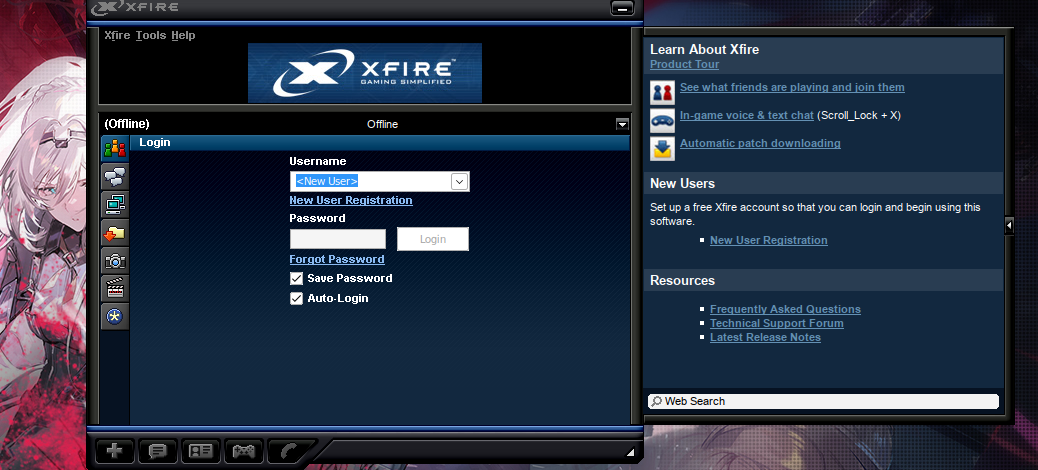Screen dimensions: 1038x470
Task: Click the gamepad bottom toolbar icon
Action: pos(244,451)
